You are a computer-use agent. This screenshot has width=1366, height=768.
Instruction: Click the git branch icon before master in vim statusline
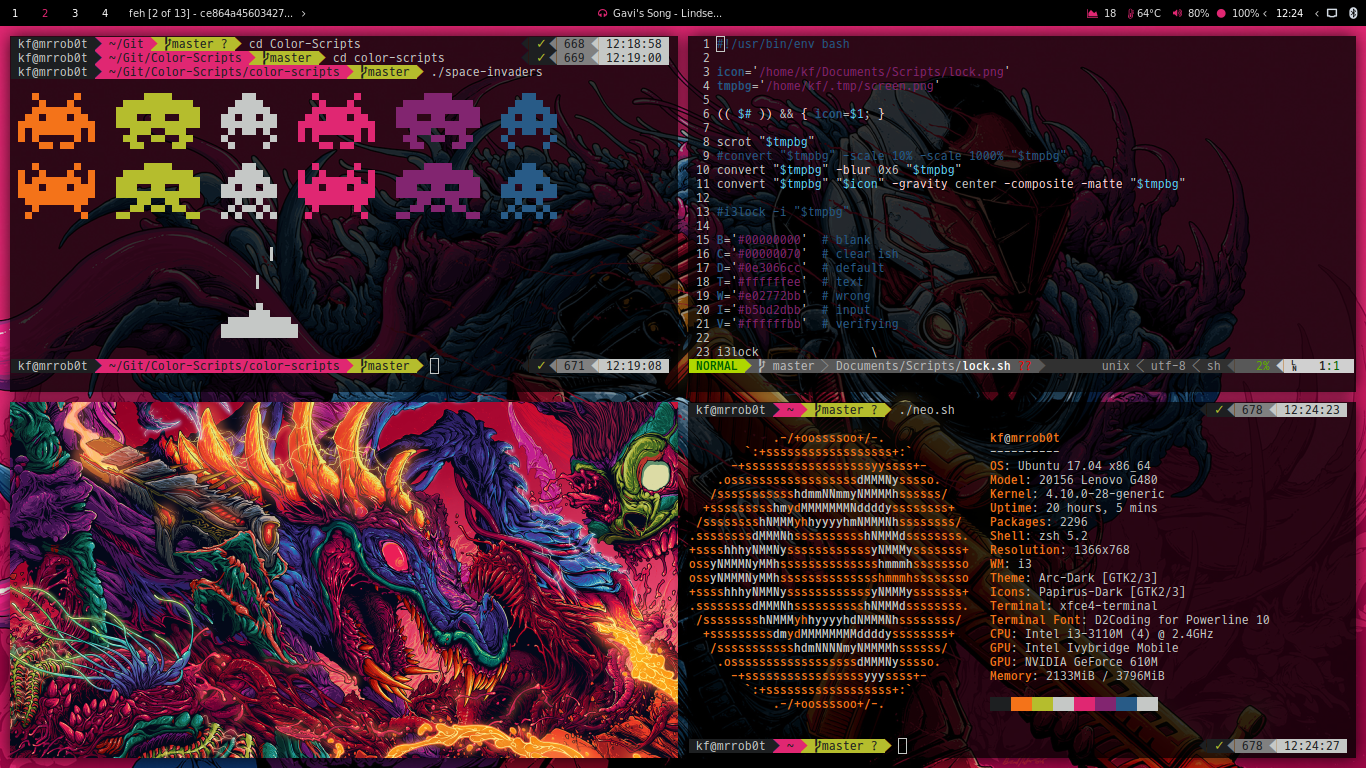pyautogui.click(x=760, y=366)
